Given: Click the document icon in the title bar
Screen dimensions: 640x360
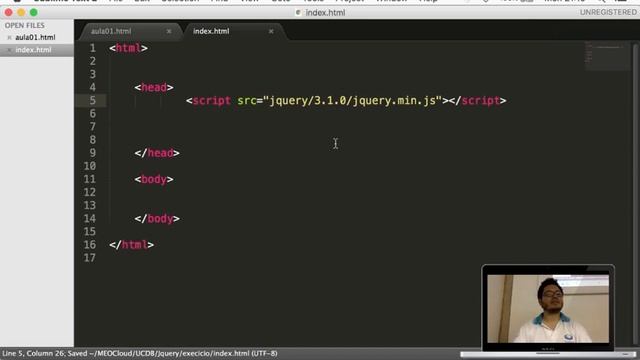Looking at the screenshot, I should pyautogui.click(x=298, y=13).
